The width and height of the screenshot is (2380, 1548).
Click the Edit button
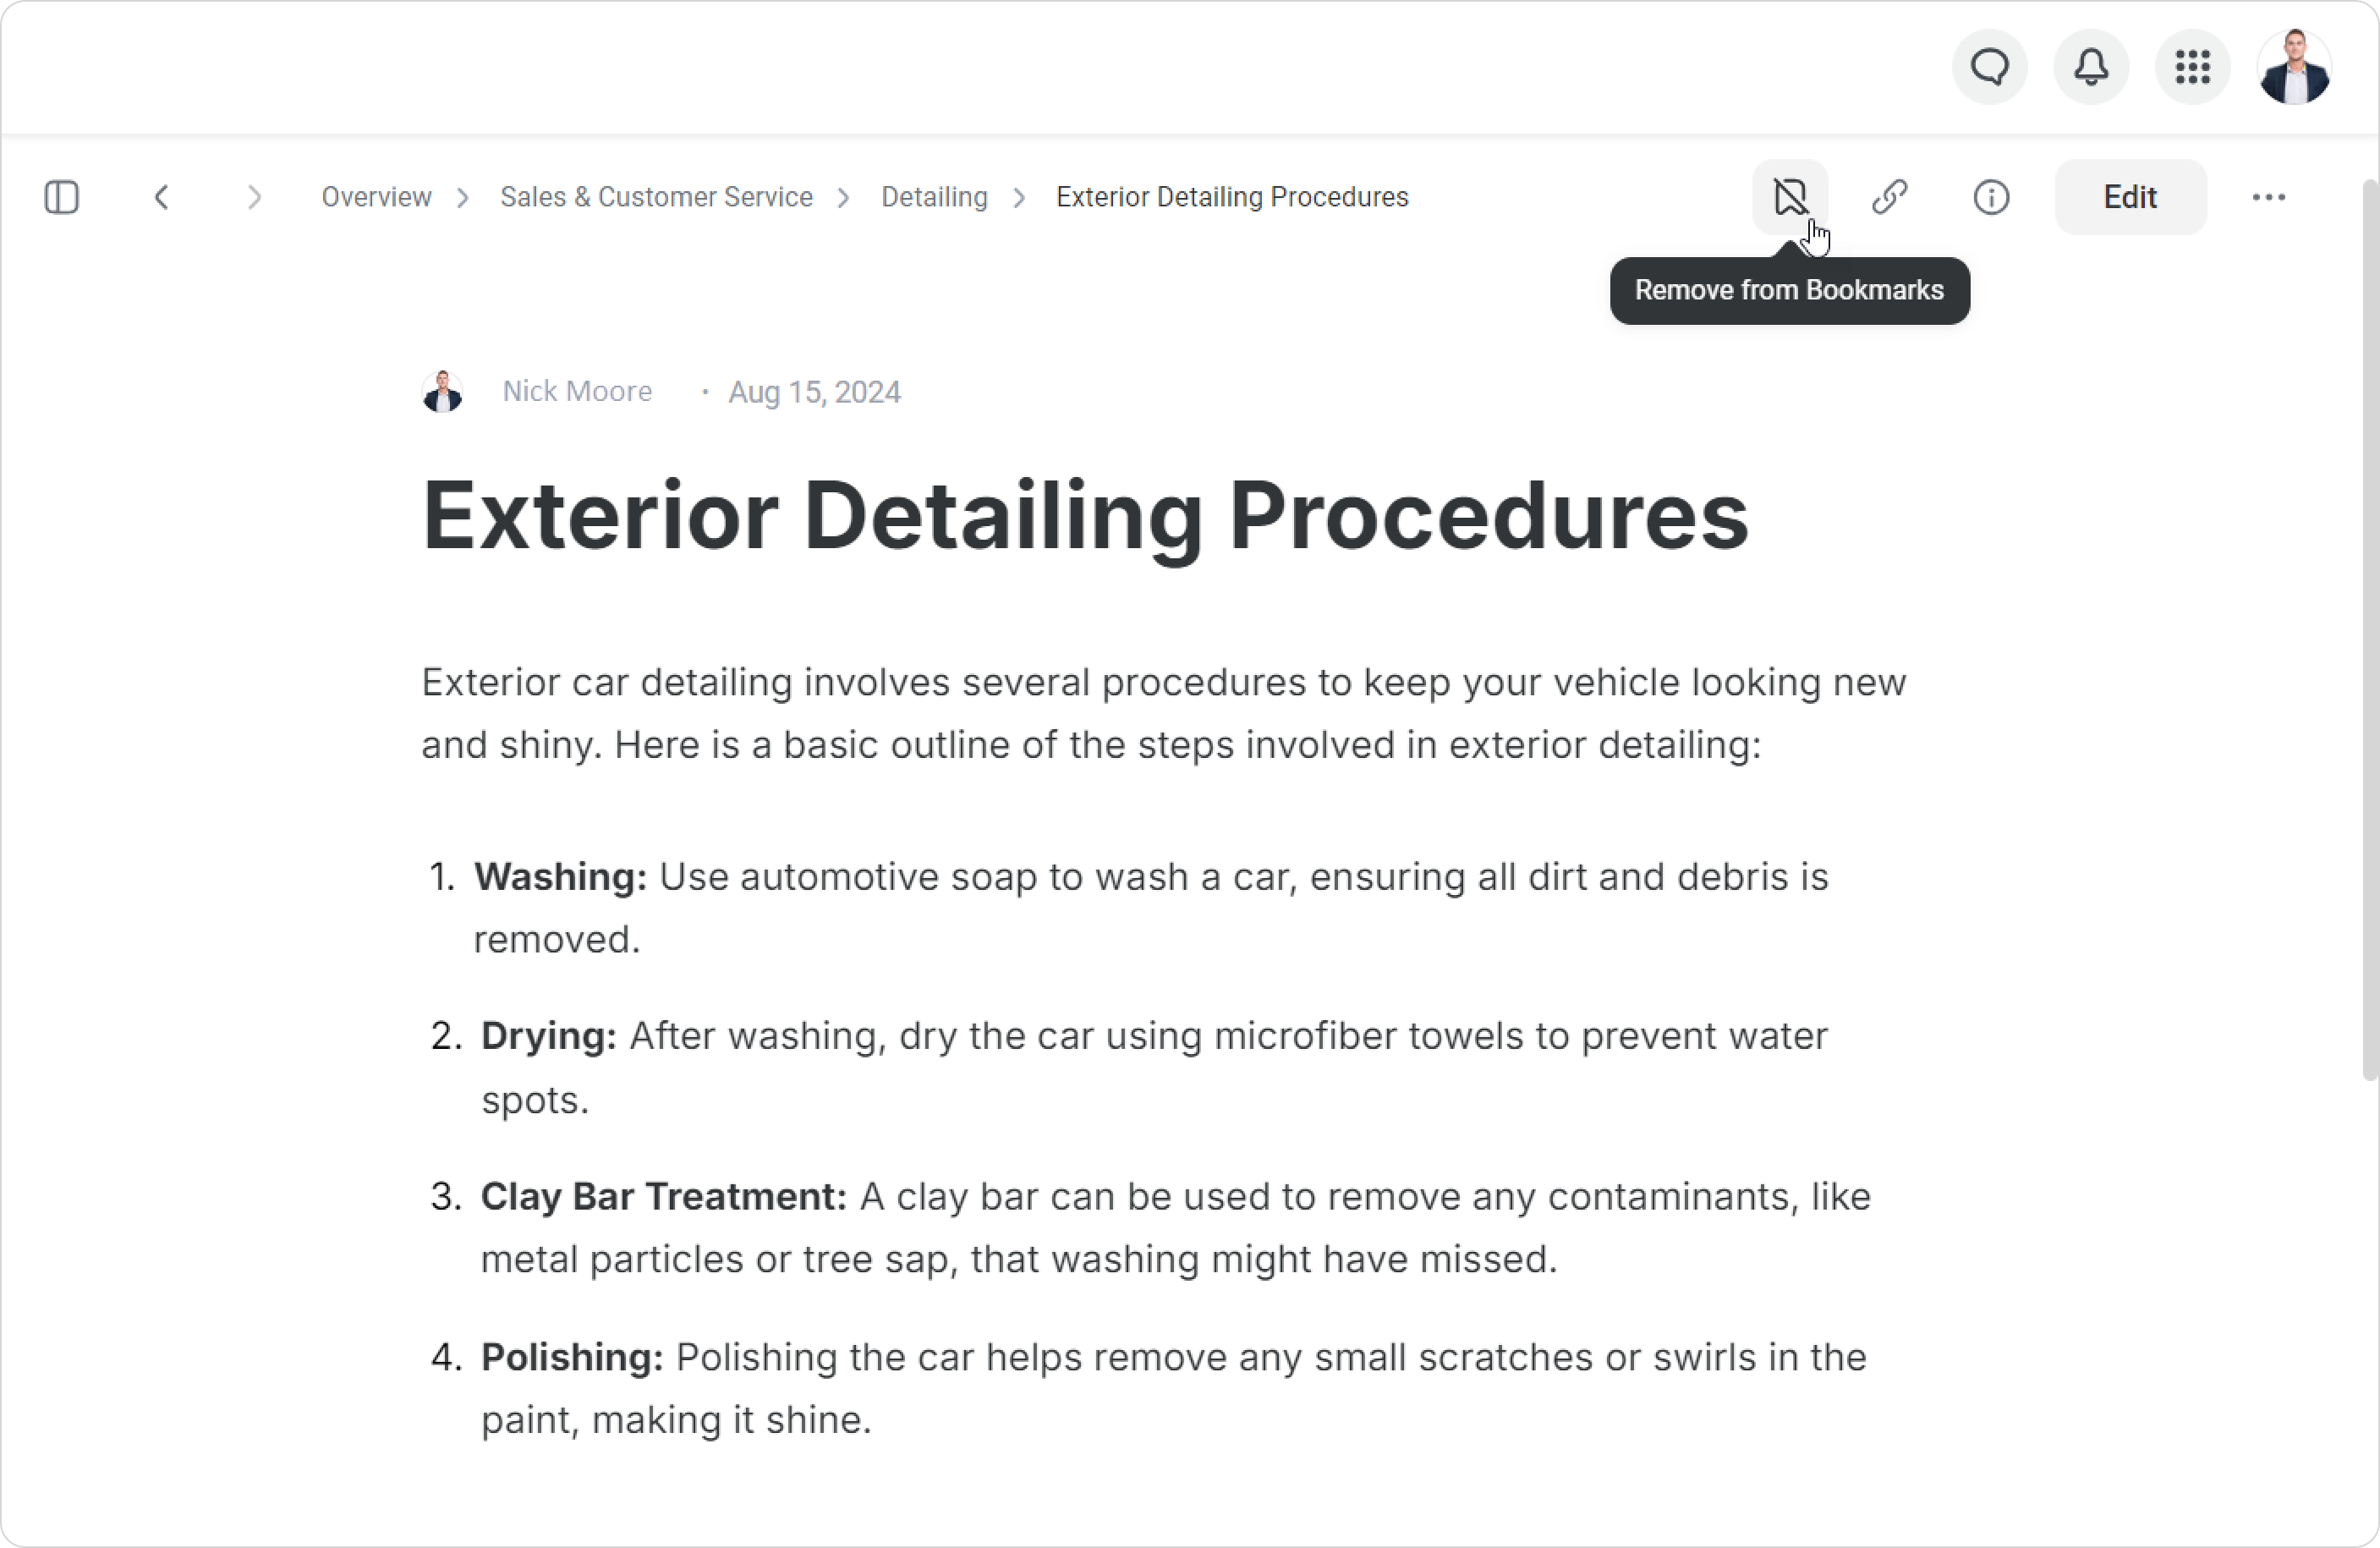point(2130,197)
